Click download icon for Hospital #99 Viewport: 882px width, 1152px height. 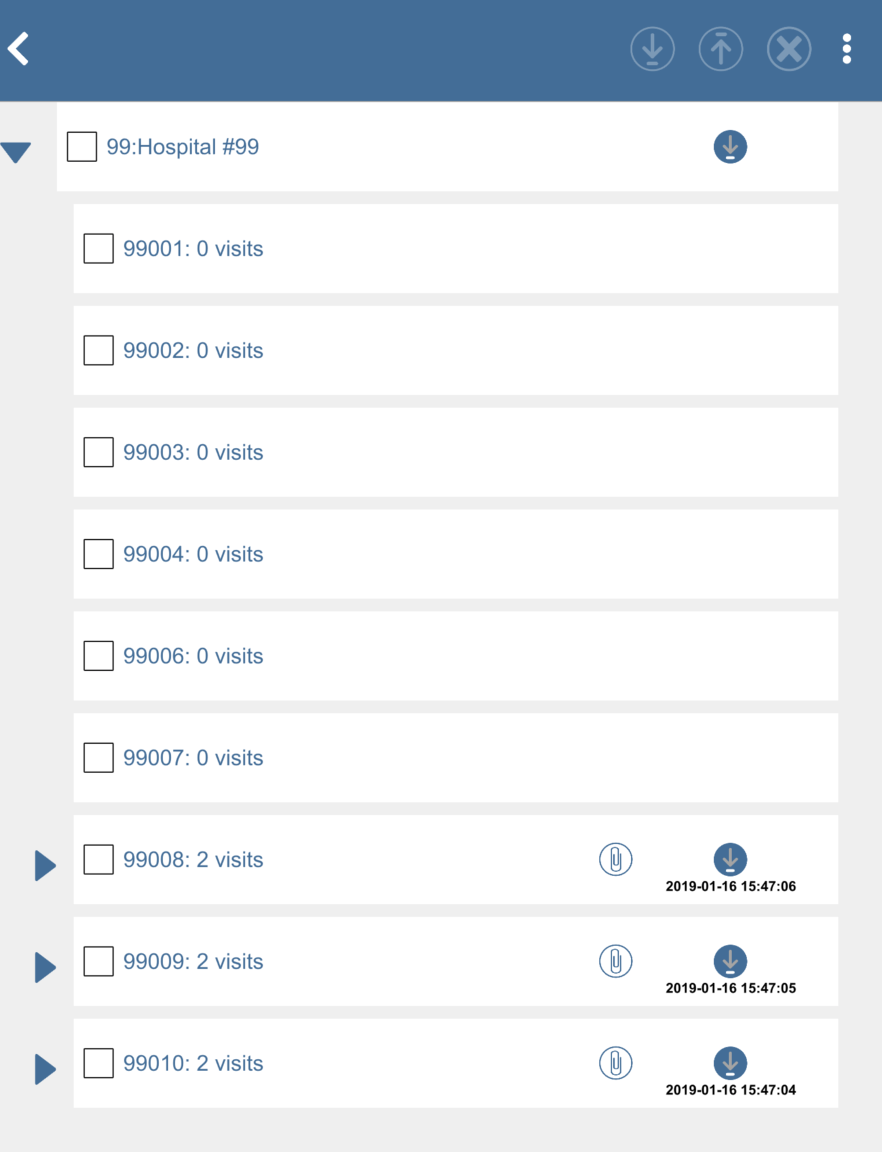[730, 147]
